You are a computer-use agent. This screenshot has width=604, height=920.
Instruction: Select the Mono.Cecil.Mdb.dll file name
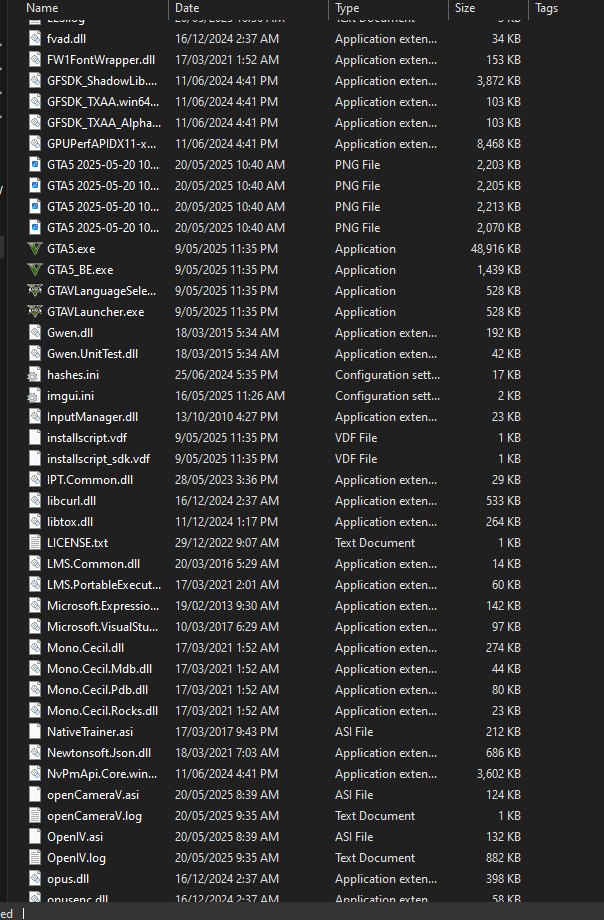pos(100,669)
